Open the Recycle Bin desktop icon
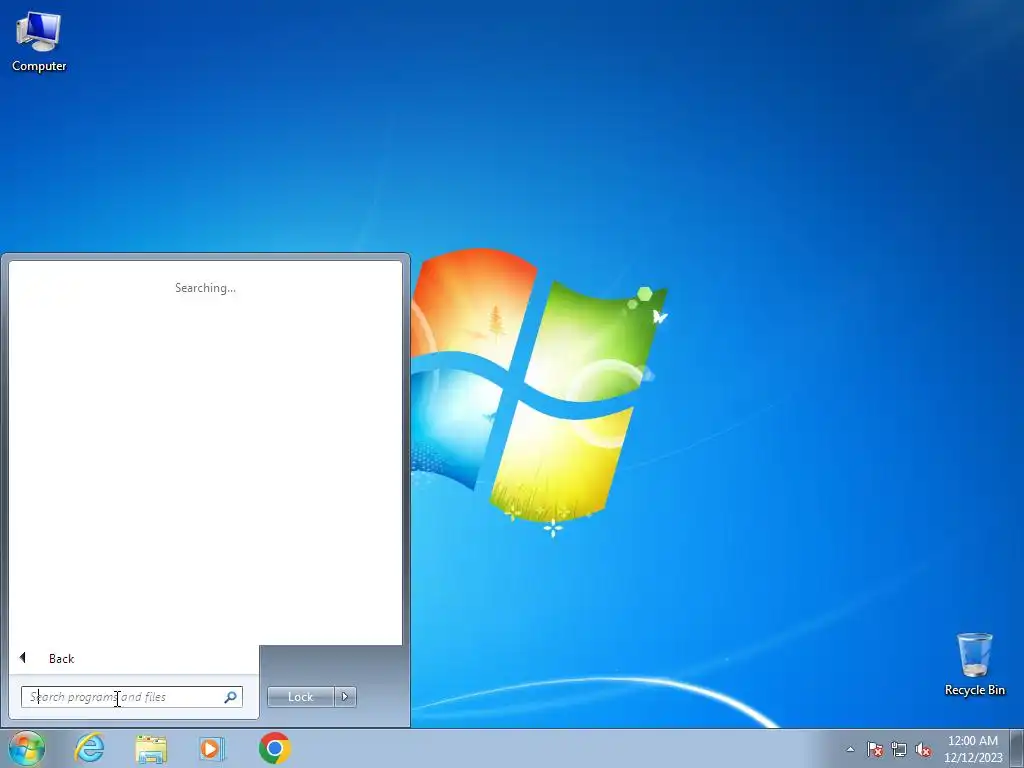1024x768 pixels. (x=974, y=664)
